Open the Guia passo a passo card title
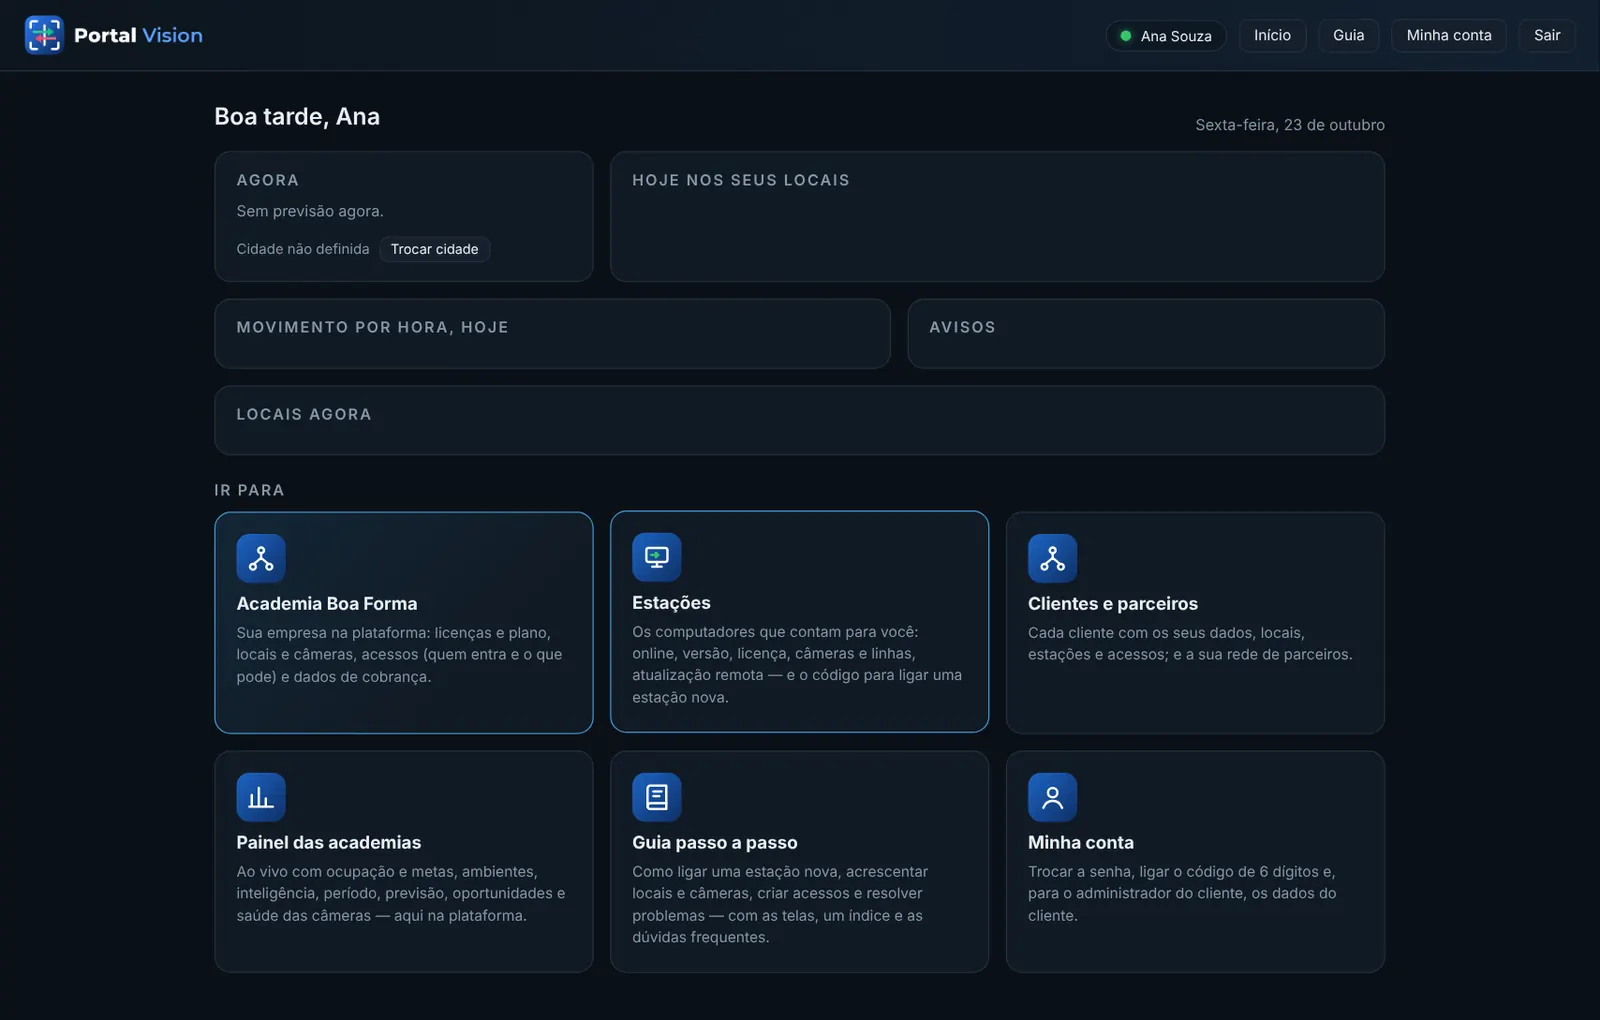The image size is (1600, 1020). (715, 843)
